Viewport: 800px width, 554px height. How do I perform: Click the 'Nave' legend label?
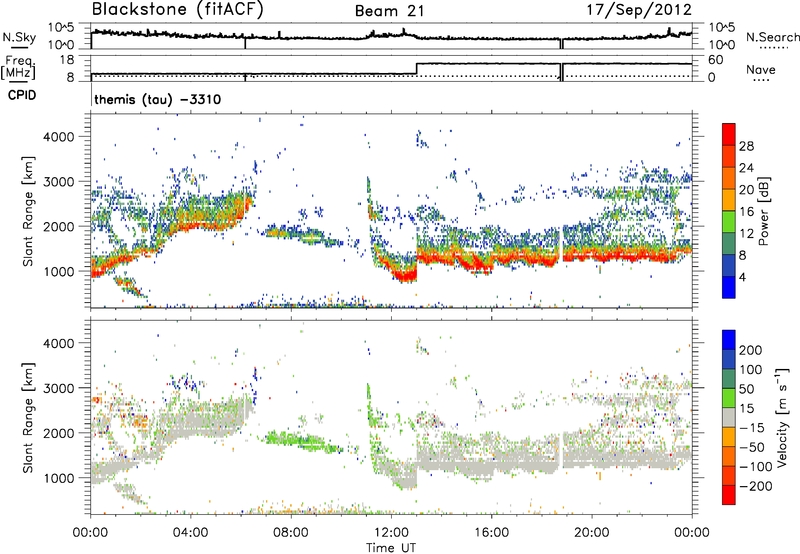pos(761,69)
